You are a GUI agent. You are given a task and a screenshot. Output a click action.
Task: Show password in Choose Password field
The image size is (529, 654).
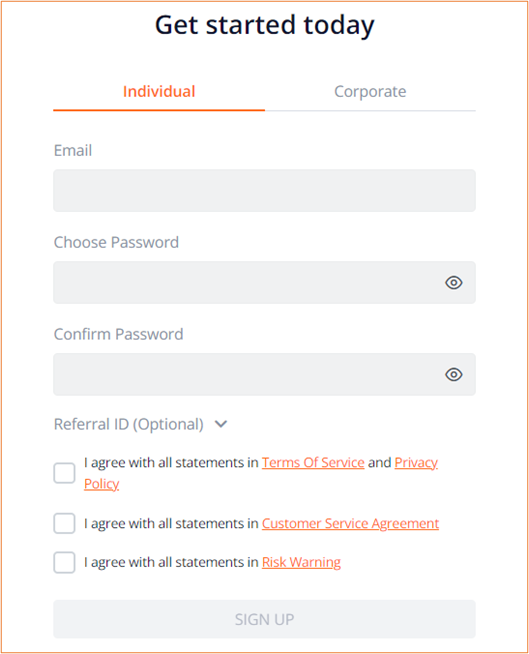[x=453, y=283]
